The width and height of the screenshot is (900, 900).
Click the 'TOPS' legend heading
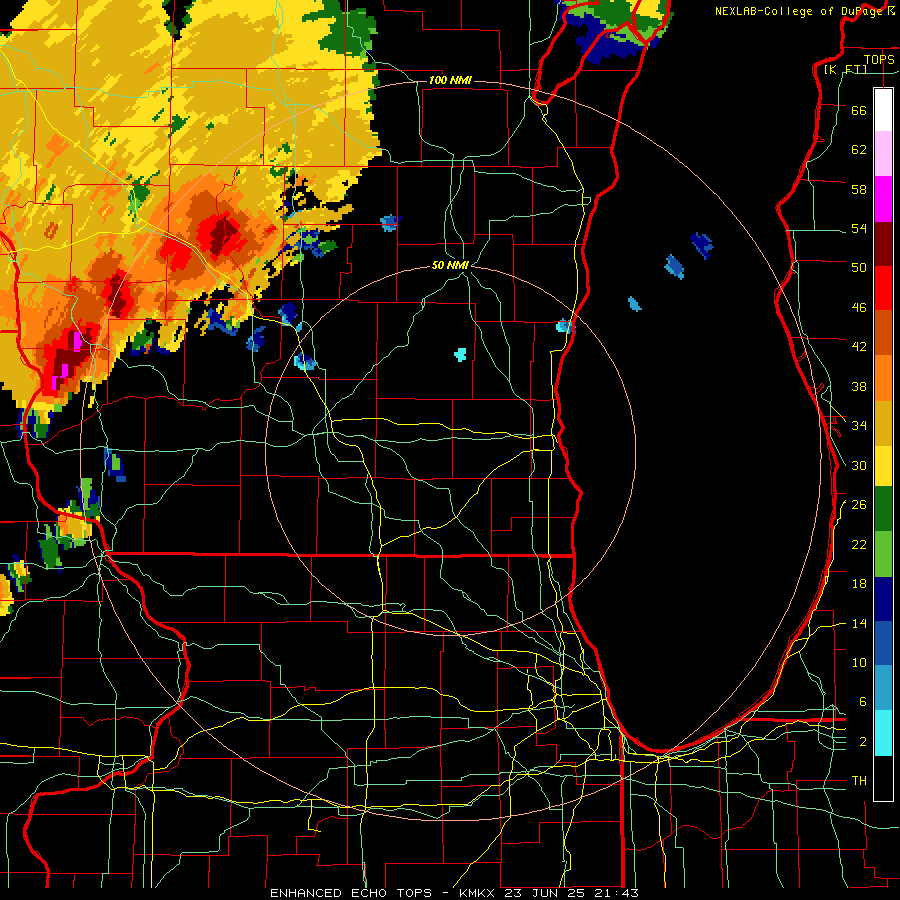point(879,59)
